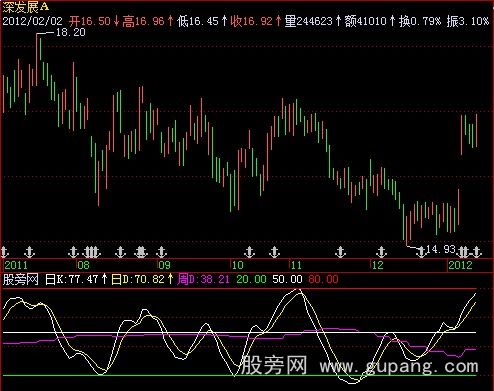Click the low price 低16.45

click(198, 21)
